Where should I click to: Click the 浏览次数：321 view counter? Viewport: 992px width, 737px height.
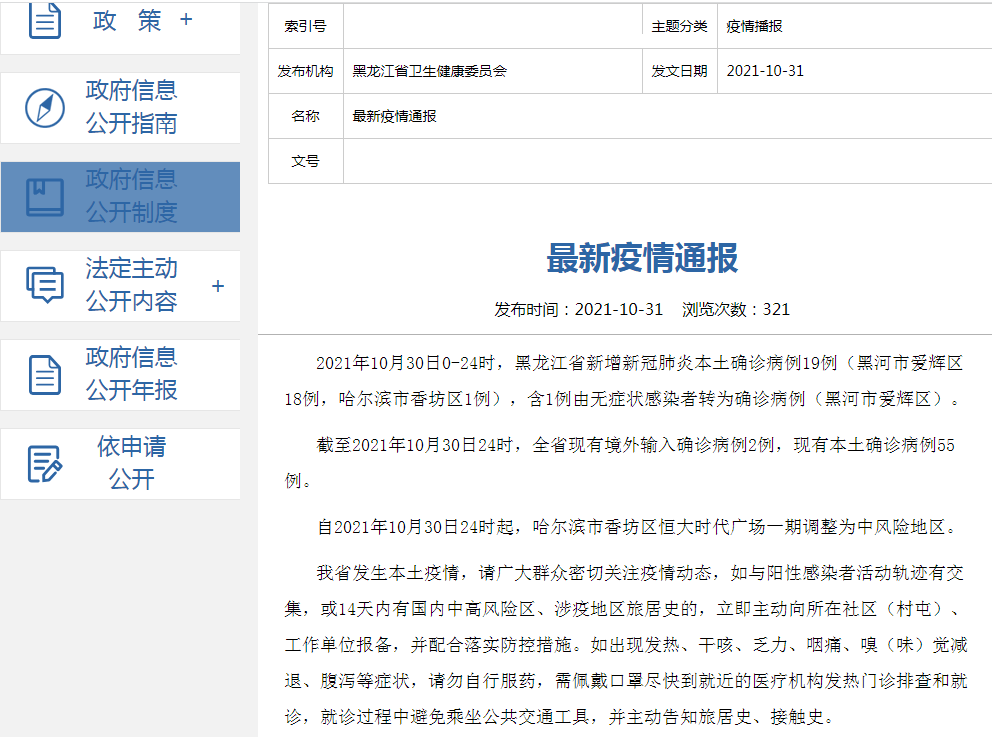click(x=736, y=309)
